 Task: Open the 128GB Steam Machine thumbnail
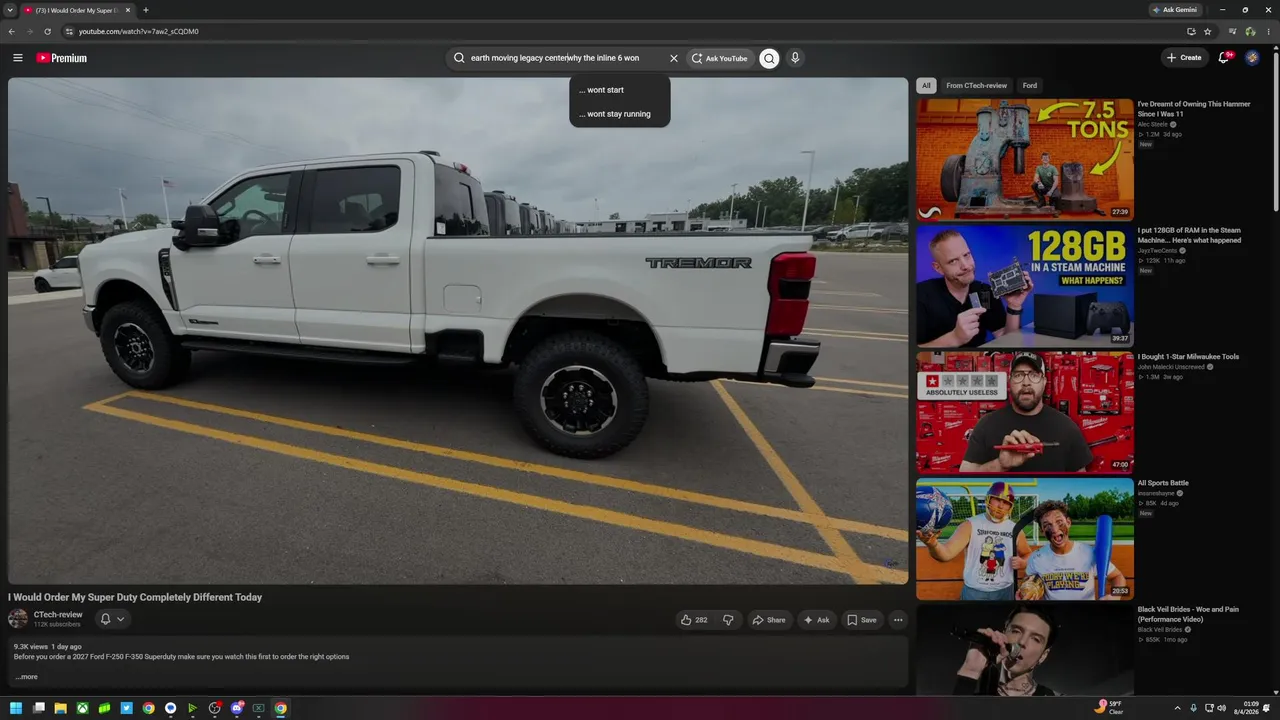pos(1025,286)
